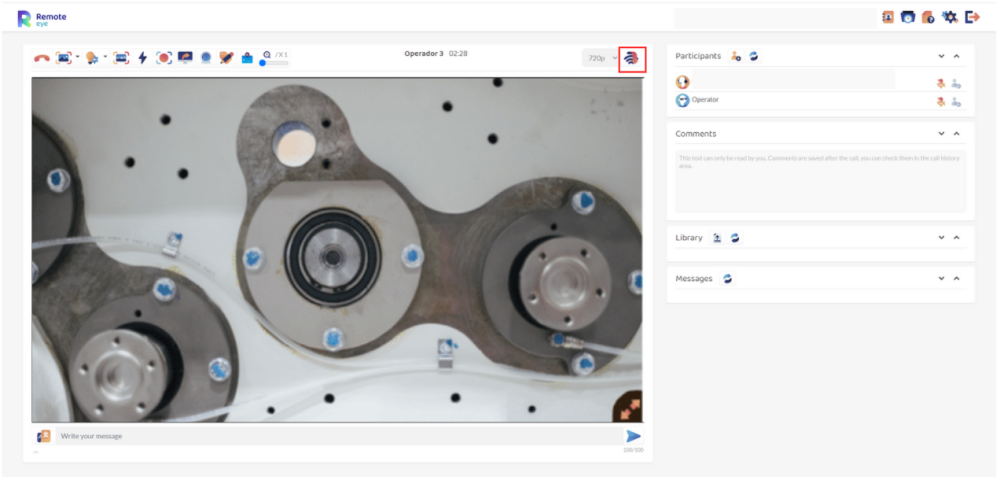Open the call history icon in header

click(x=908, y=17)
